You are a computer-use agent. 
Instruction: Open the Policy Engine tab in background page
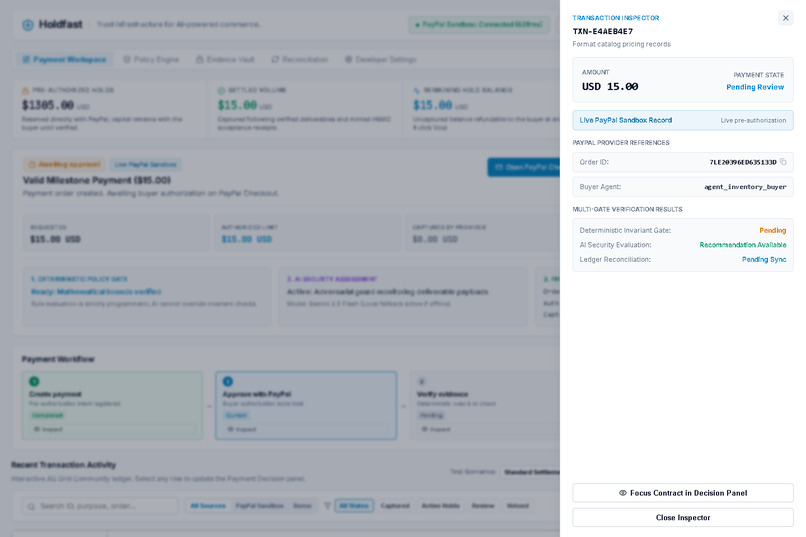click(151, 60)
